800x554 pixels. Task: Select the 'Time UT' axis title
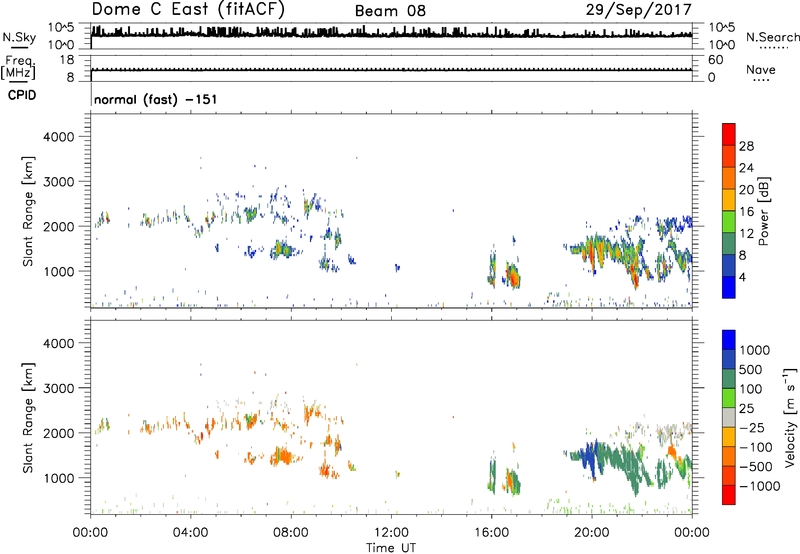point(391,548)
